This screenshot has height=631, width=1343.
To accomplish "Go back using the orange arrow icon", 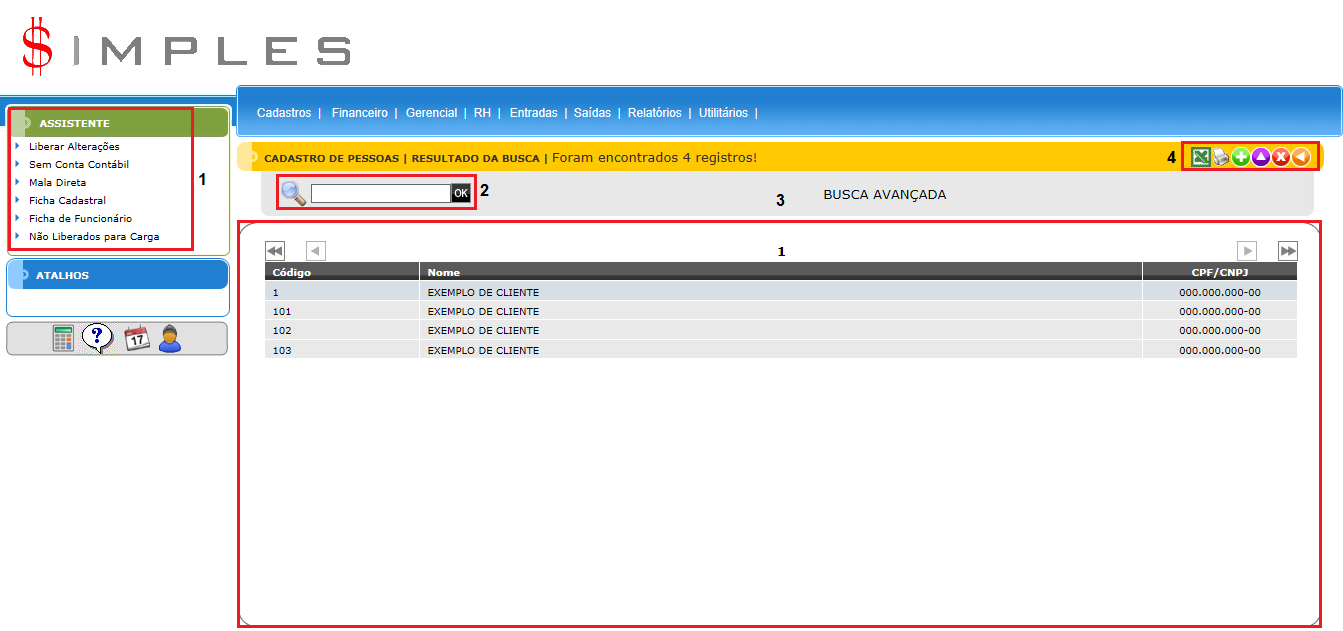I will pos(1300,157).
